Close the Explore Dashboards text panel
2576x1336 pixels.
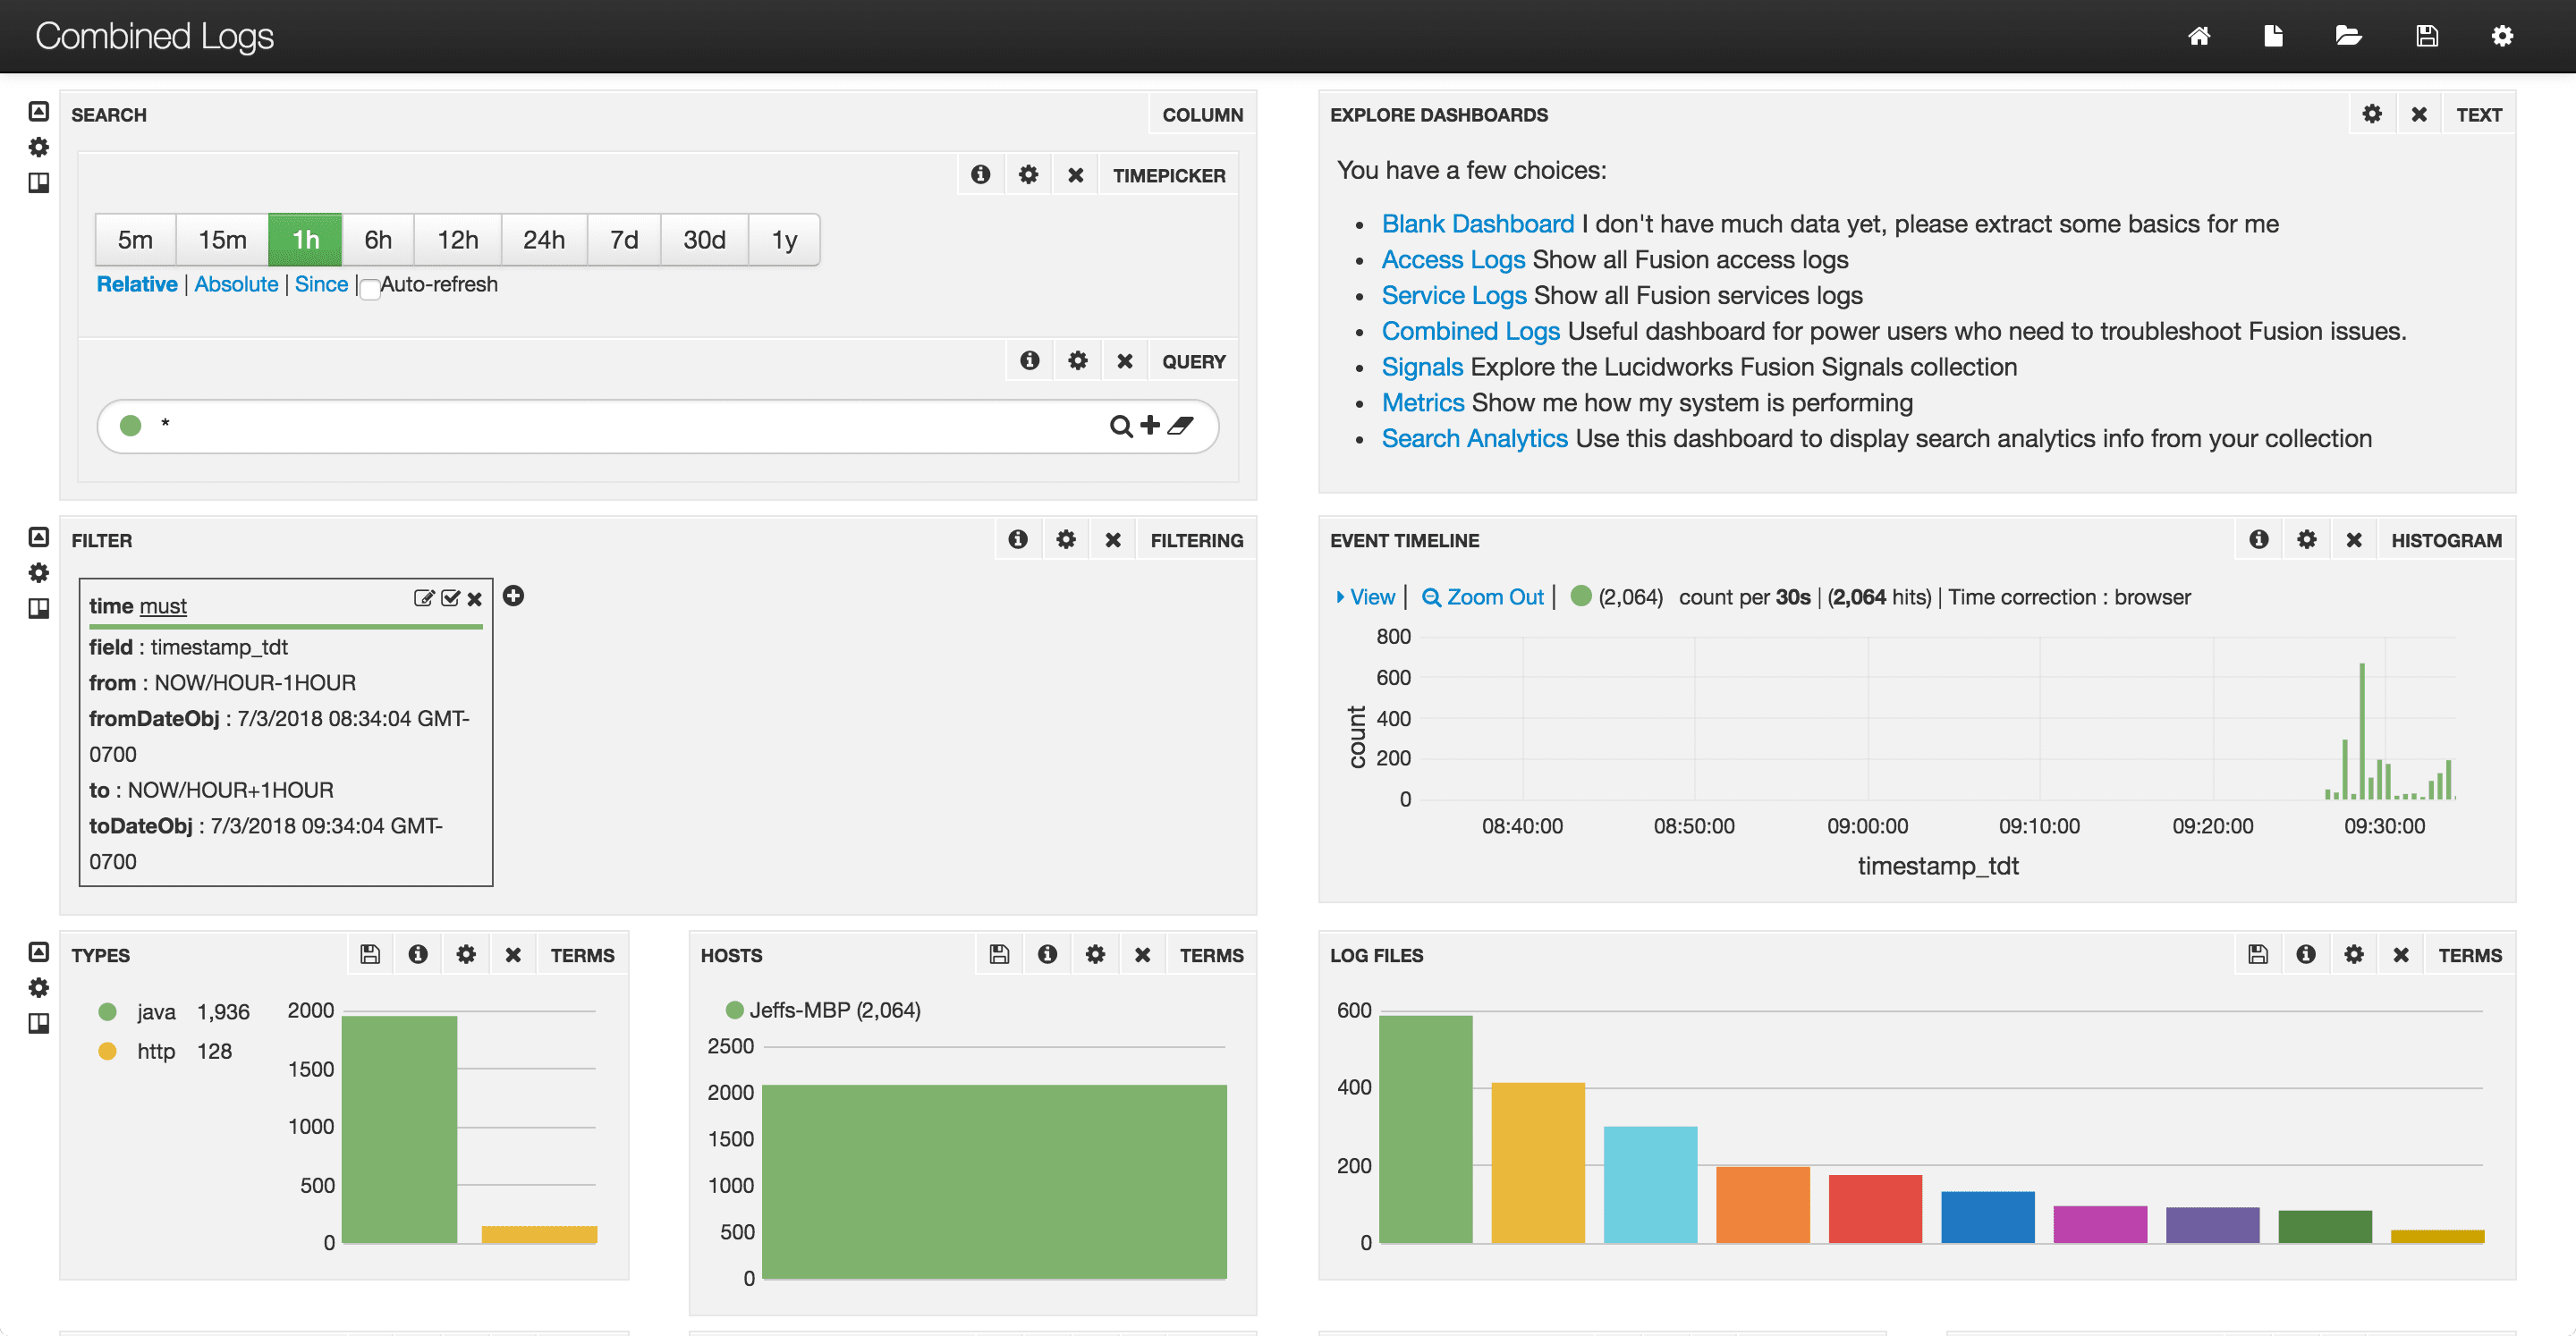(x=2419, y=114)
